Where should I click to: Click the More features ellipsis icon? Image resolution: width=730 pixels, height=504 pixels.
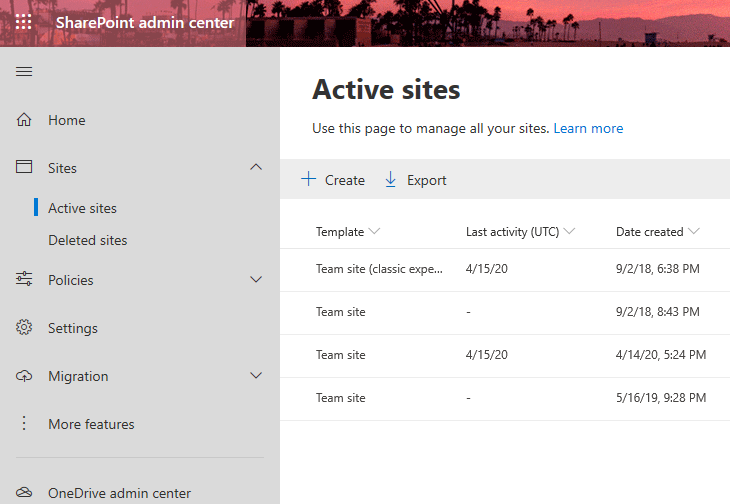pos(24,423)
